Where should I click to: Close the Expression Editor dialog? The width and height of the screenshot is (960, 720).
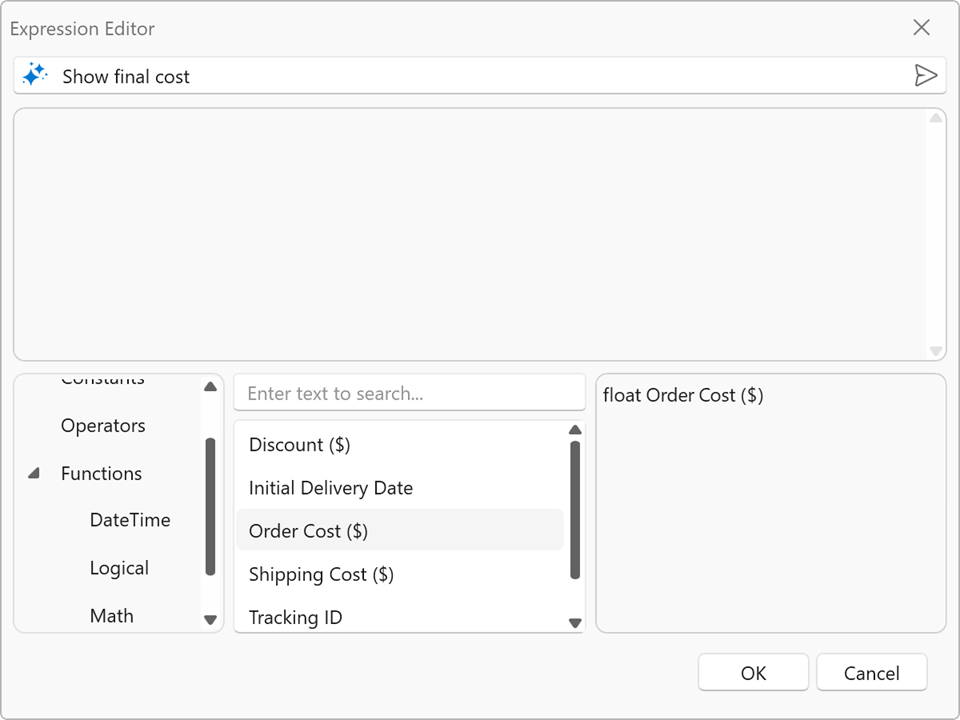coord(921,28)
